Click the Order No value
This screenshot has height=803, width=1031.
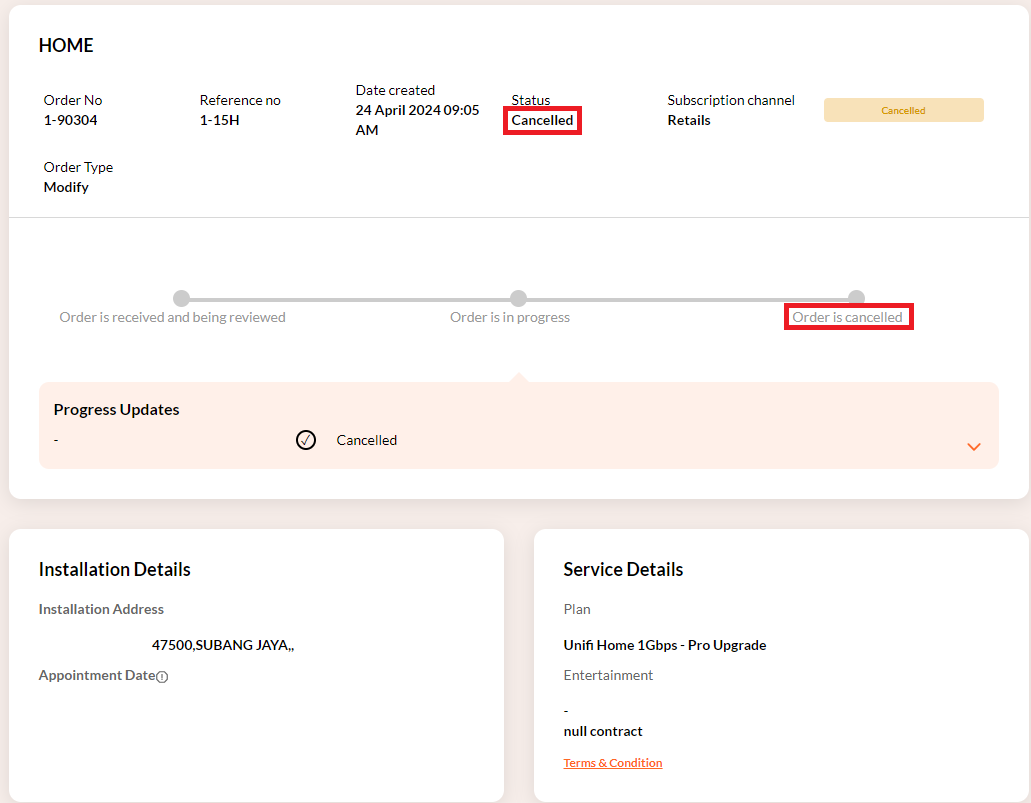(x=95, y=120)
